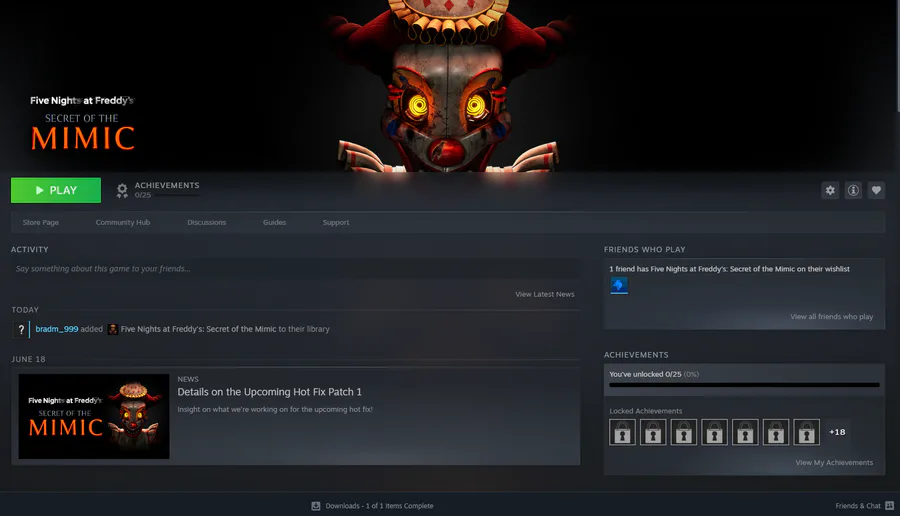The image size is (900, 516).
Task: Click the +18 more achievements indicator
Action: tap(837, 432)
